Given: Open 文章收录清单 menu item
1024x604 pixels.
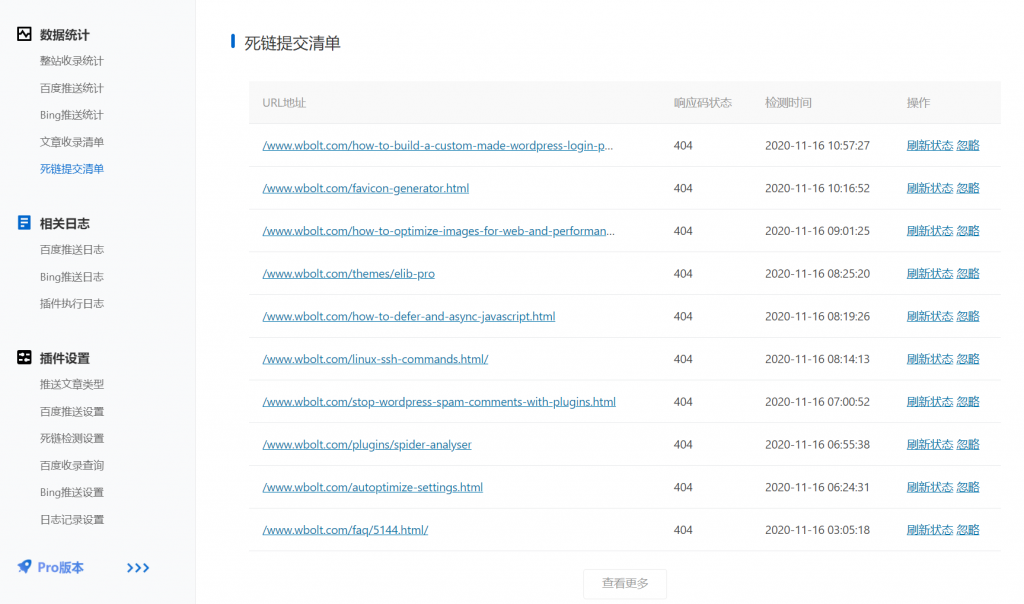Looking at the screenshot, I should tap(72, 142).
